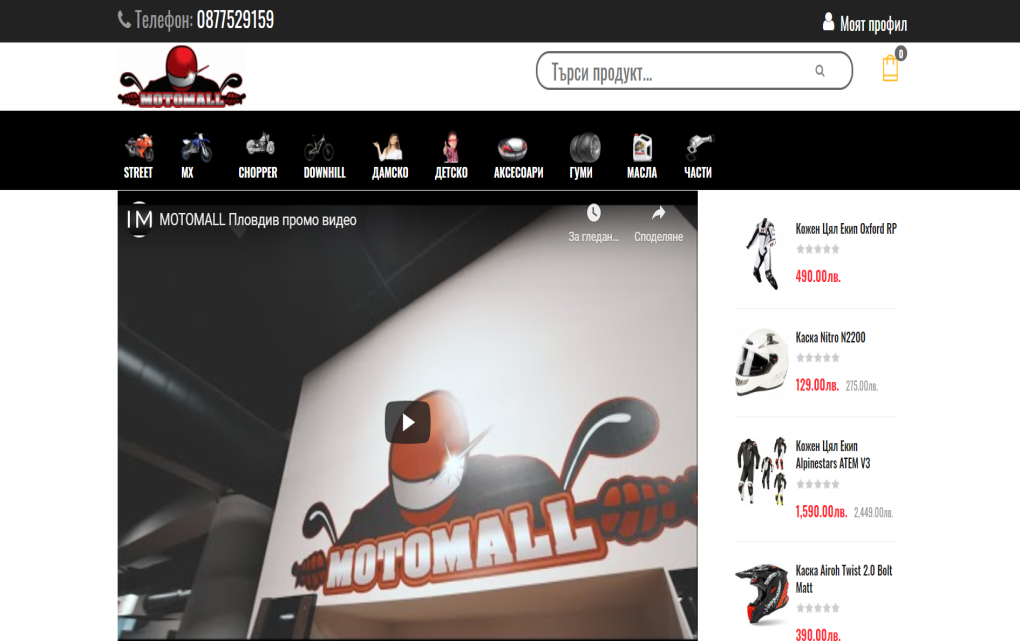1020x641 pixels.
Task: Open the Каска Nitro N2200 product link
Action: tap(830, 338)
